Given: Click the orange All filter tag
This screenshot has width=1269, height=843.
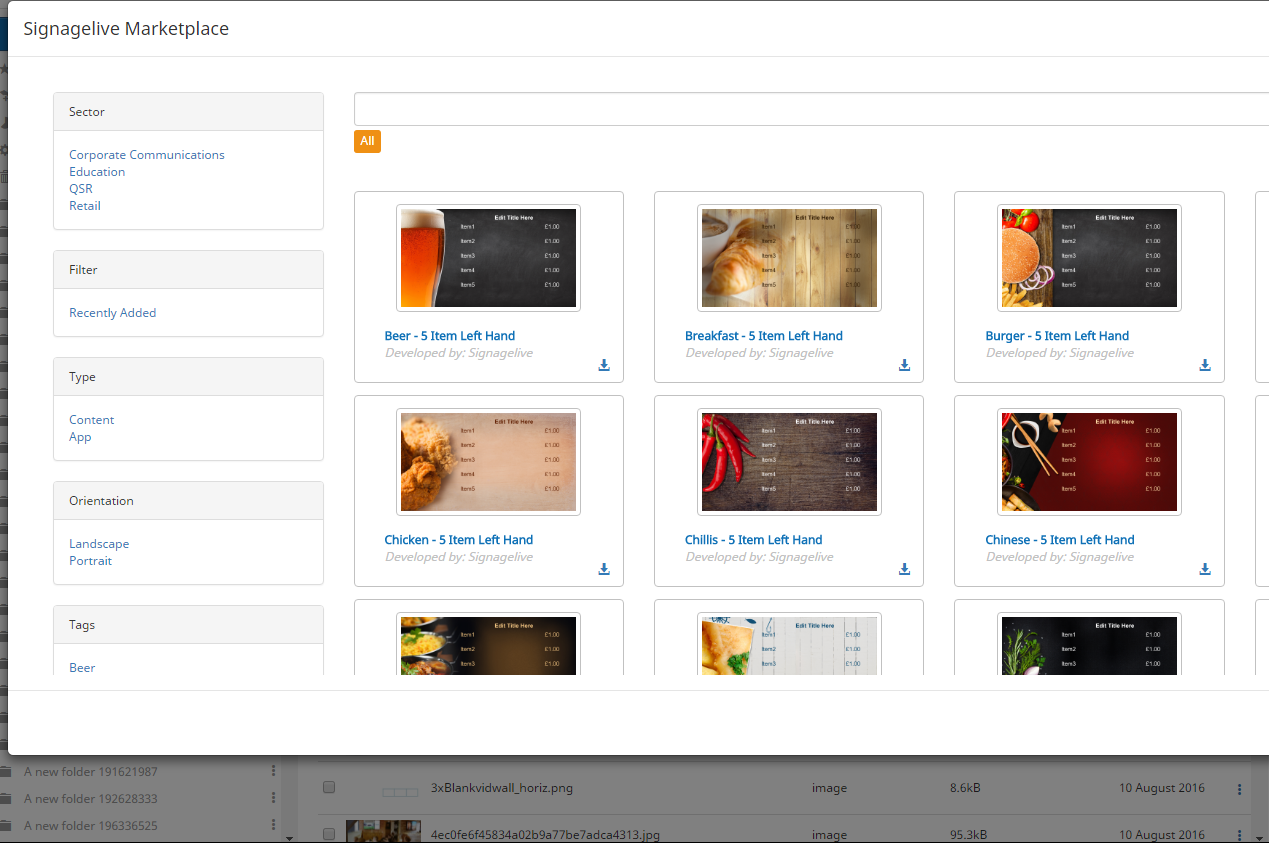Looking at the screenshot, I should coord(367,141).
